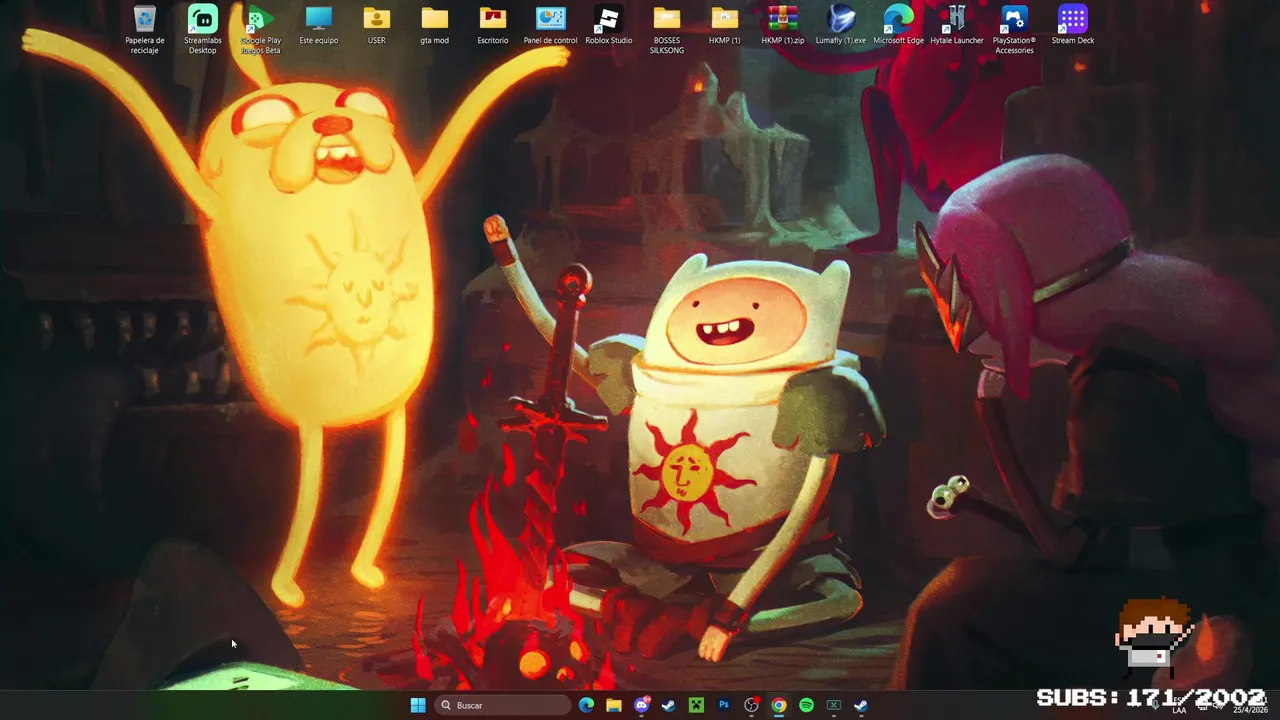This screenshot has width=1280, height=720.
Task: Click the Escritorio folder icon
Action: 492,25
